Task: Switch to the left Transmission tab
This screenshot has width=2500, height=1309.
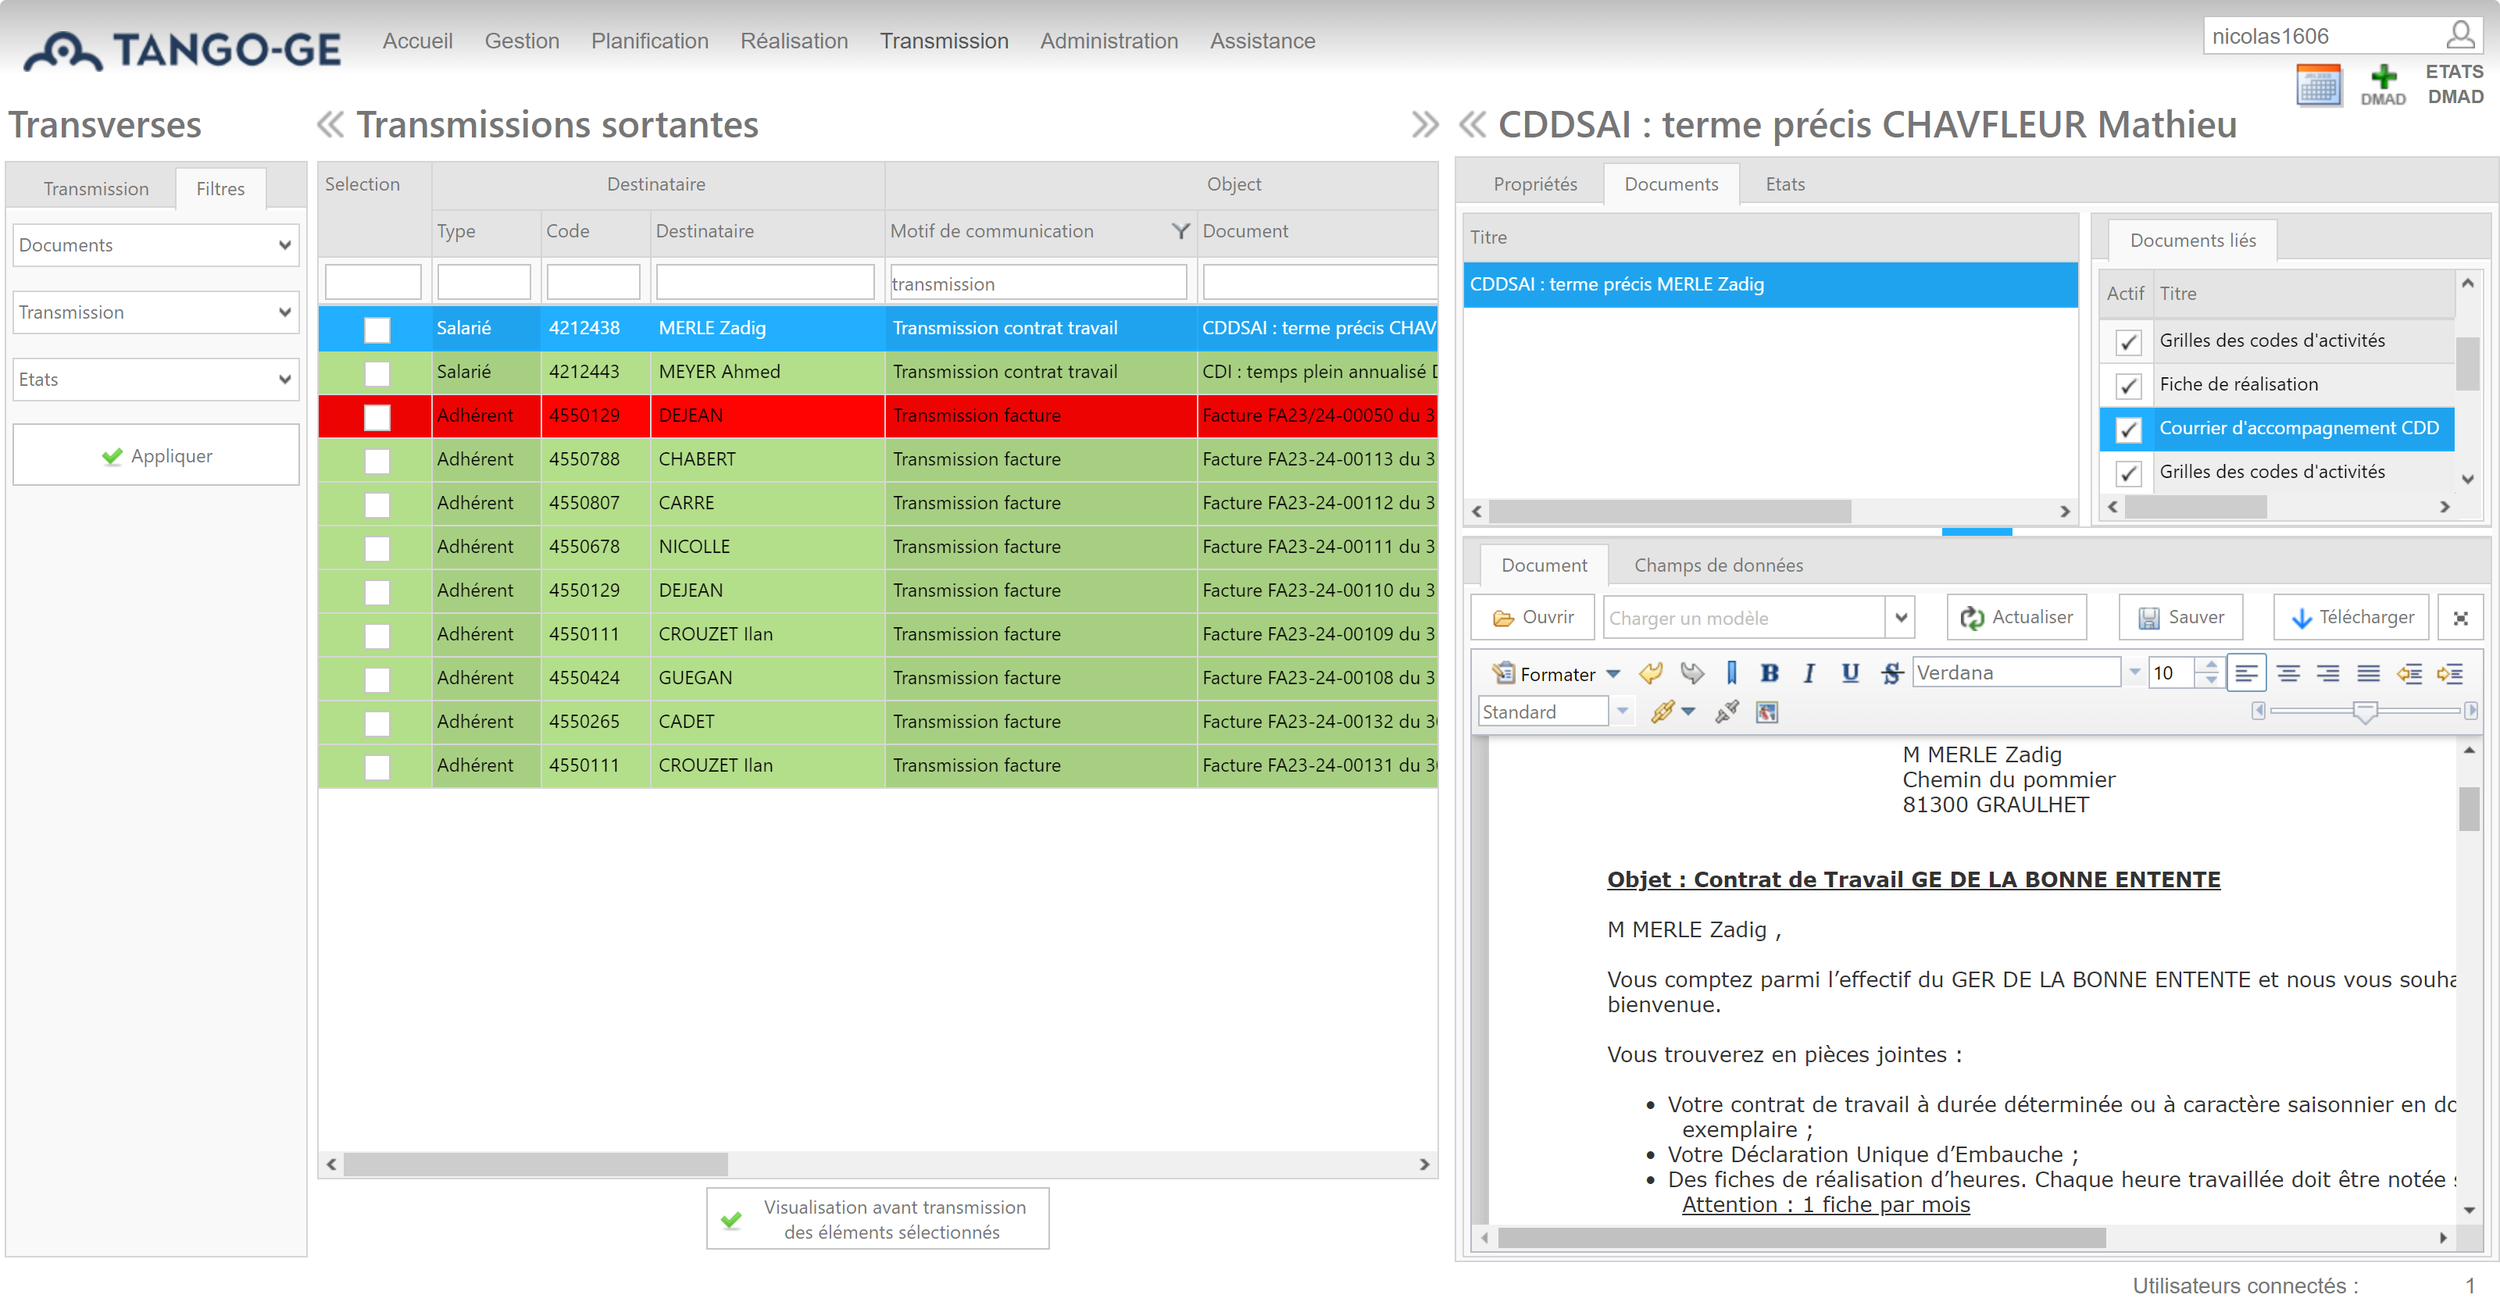Action: coord(96,188)
